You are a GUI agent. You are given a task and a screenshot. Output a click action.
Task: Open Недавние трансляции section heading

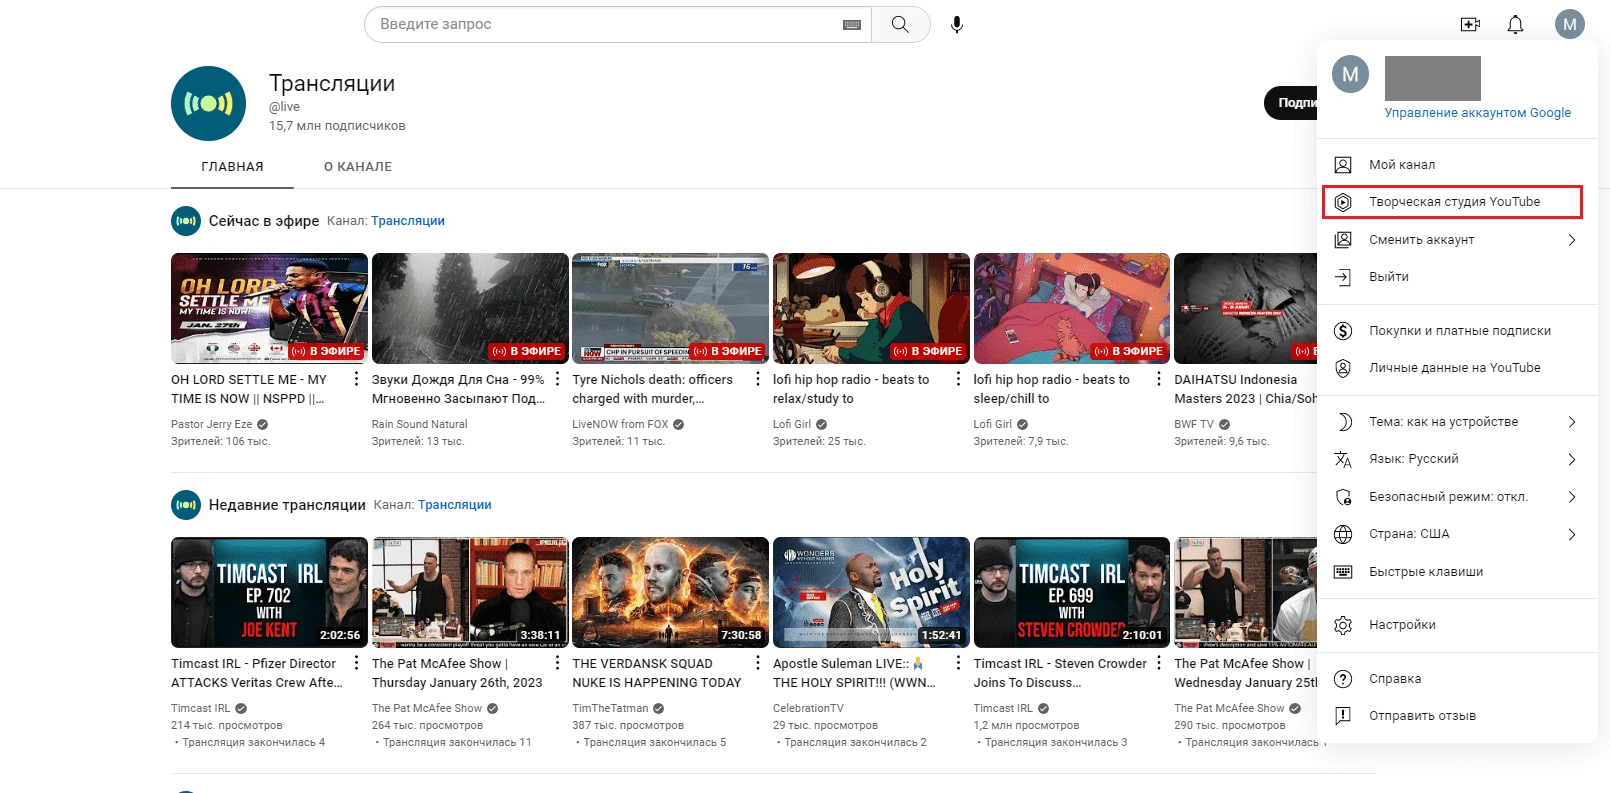(287, 505)
